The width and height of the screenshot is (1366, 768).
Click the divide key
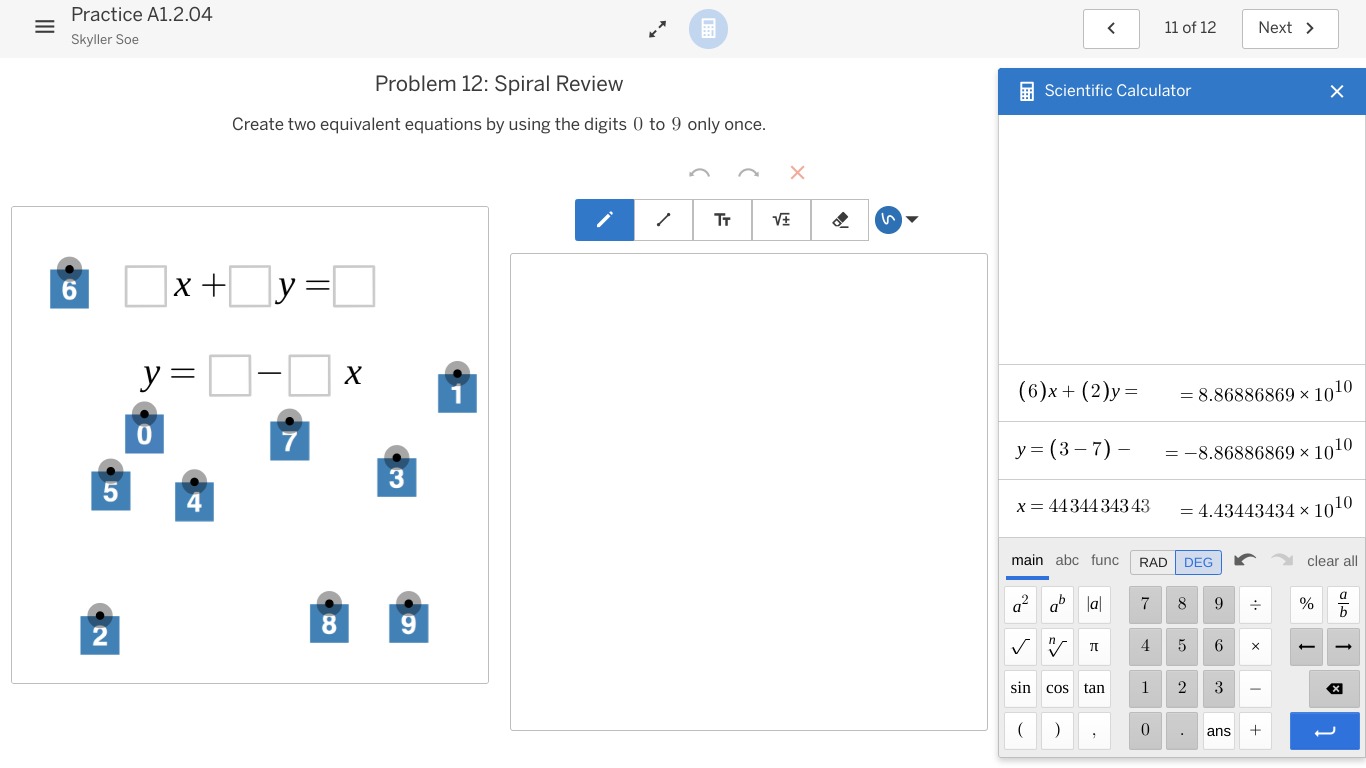point(1255,604)
